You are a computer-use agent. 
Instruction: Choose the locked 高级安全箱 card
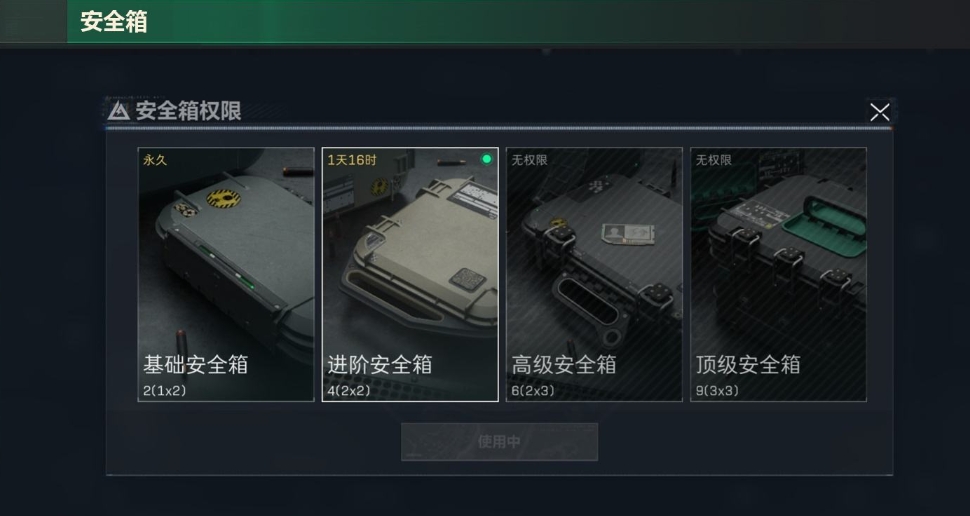pos(594,275)
